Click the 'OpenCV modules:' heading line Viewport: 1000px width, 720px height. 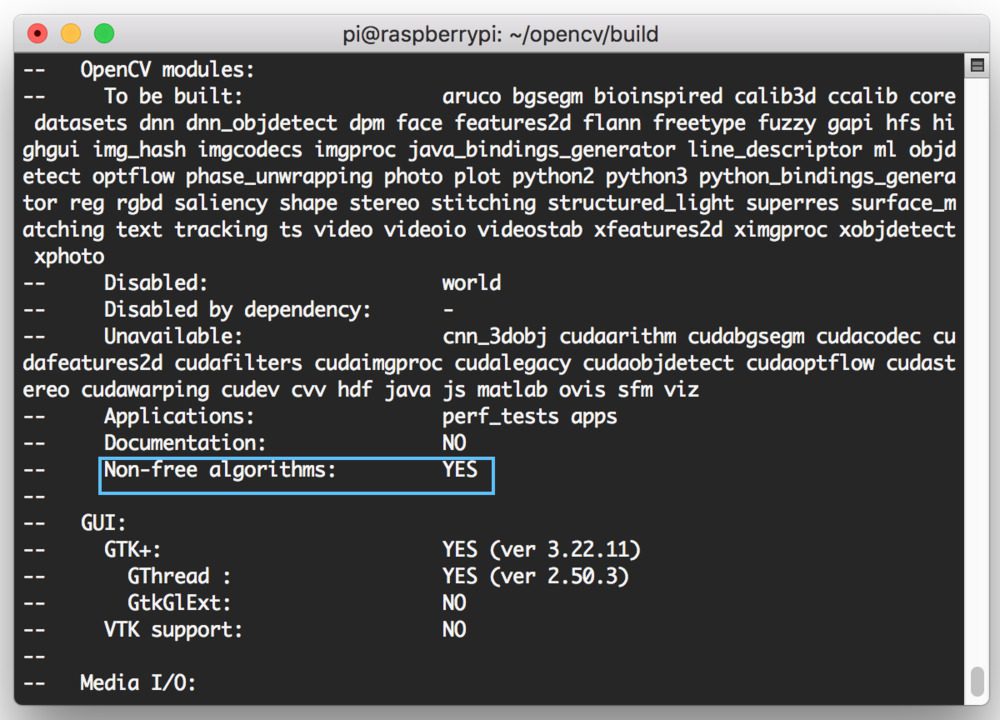tap(167, 70)
